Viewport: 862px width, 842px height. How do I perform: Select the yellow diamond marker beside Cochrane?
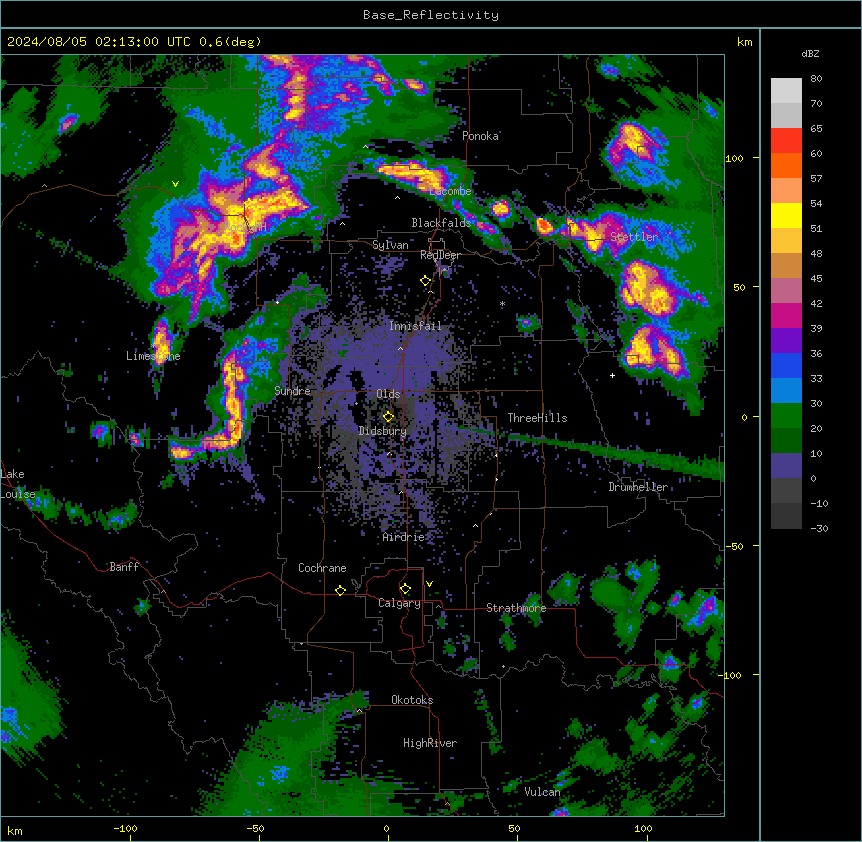point(340,590)
